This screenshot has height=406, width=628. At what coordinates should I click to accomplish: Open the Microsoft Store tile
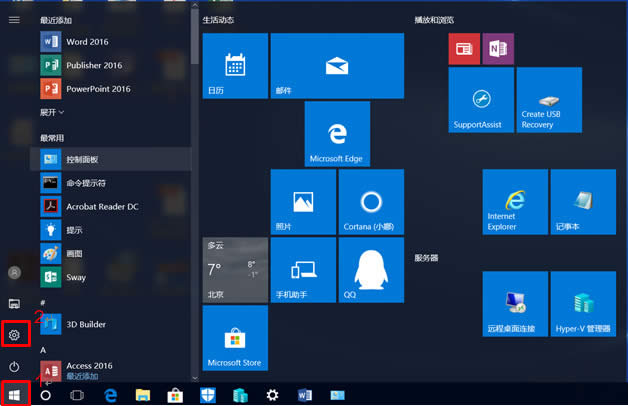pos(235,338)
